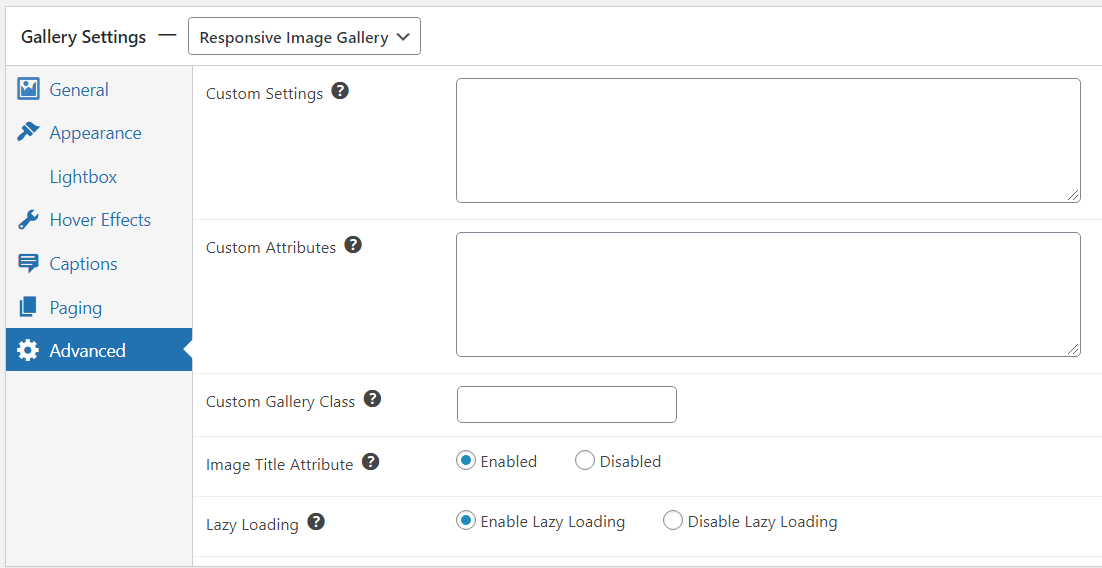Choose Enable Lazy Loading radio button
1102x568 pixels.
466,521
